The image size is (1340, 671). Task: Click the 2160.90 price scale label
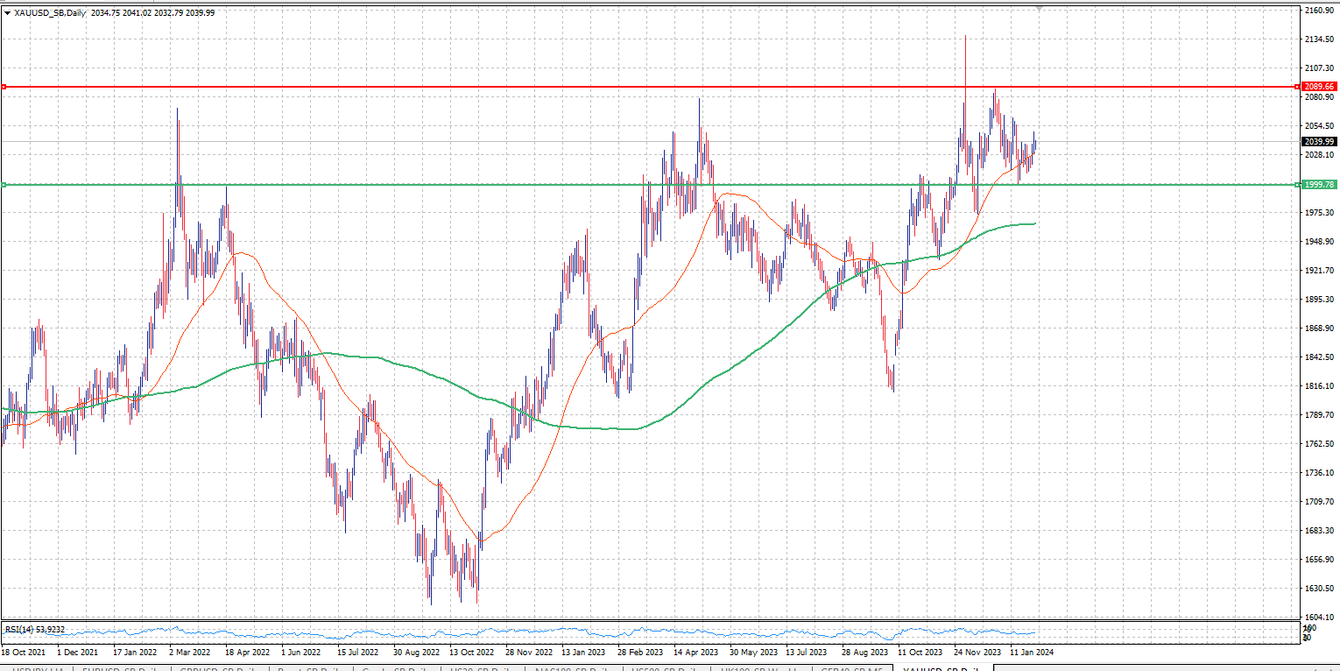coord(1320,11)
